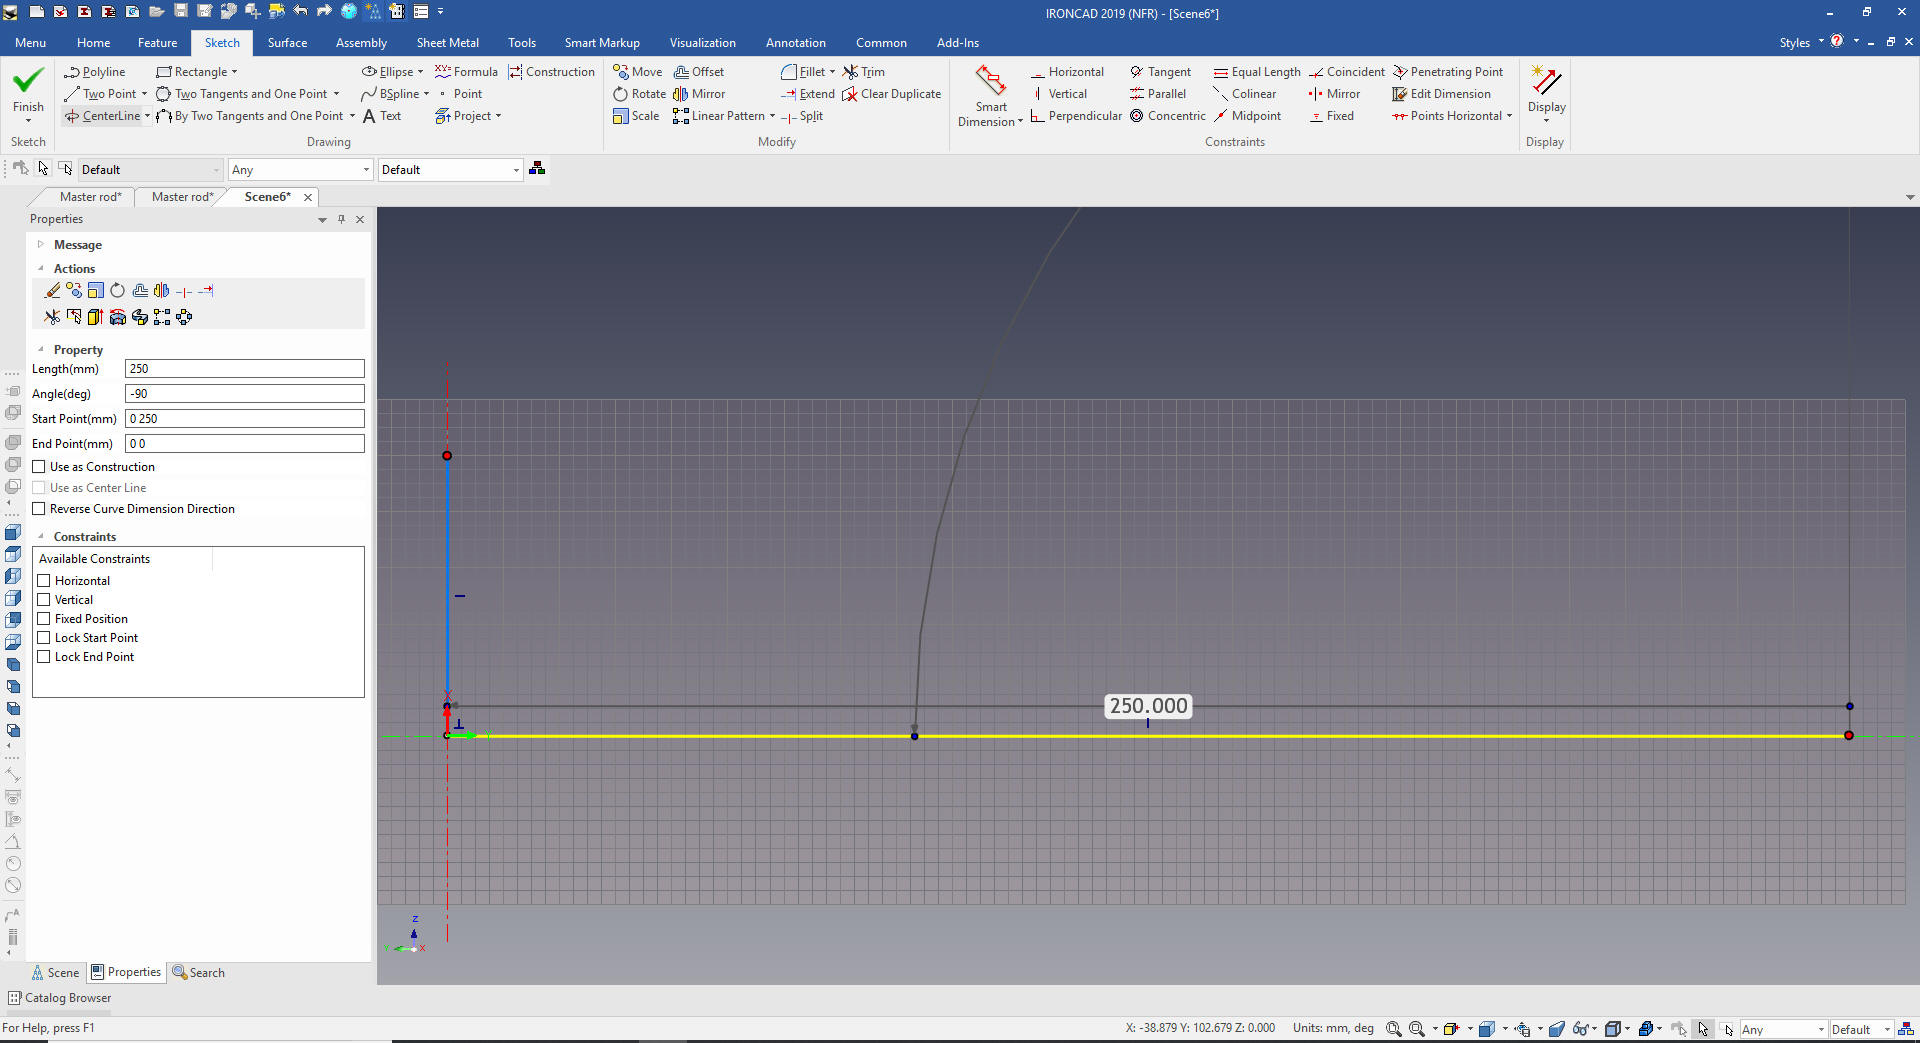1920x1043 pixels.
Task: Select the Rotate tool
Action: [x=639, y=94]
